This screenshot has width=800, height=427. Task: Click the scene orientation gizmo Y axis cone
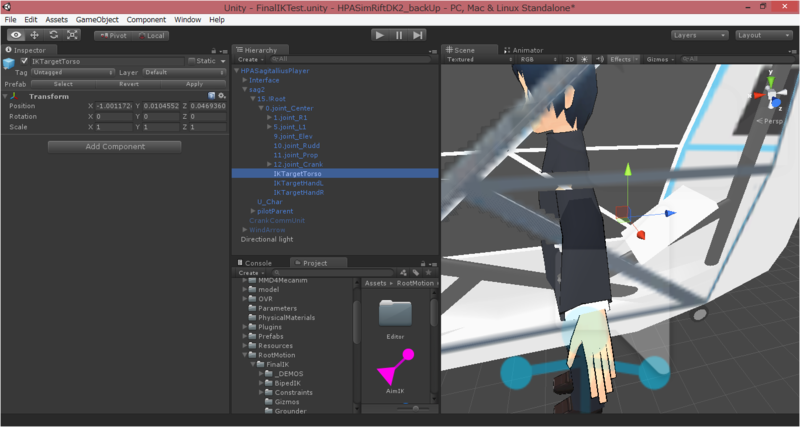(x=771, y=81)
